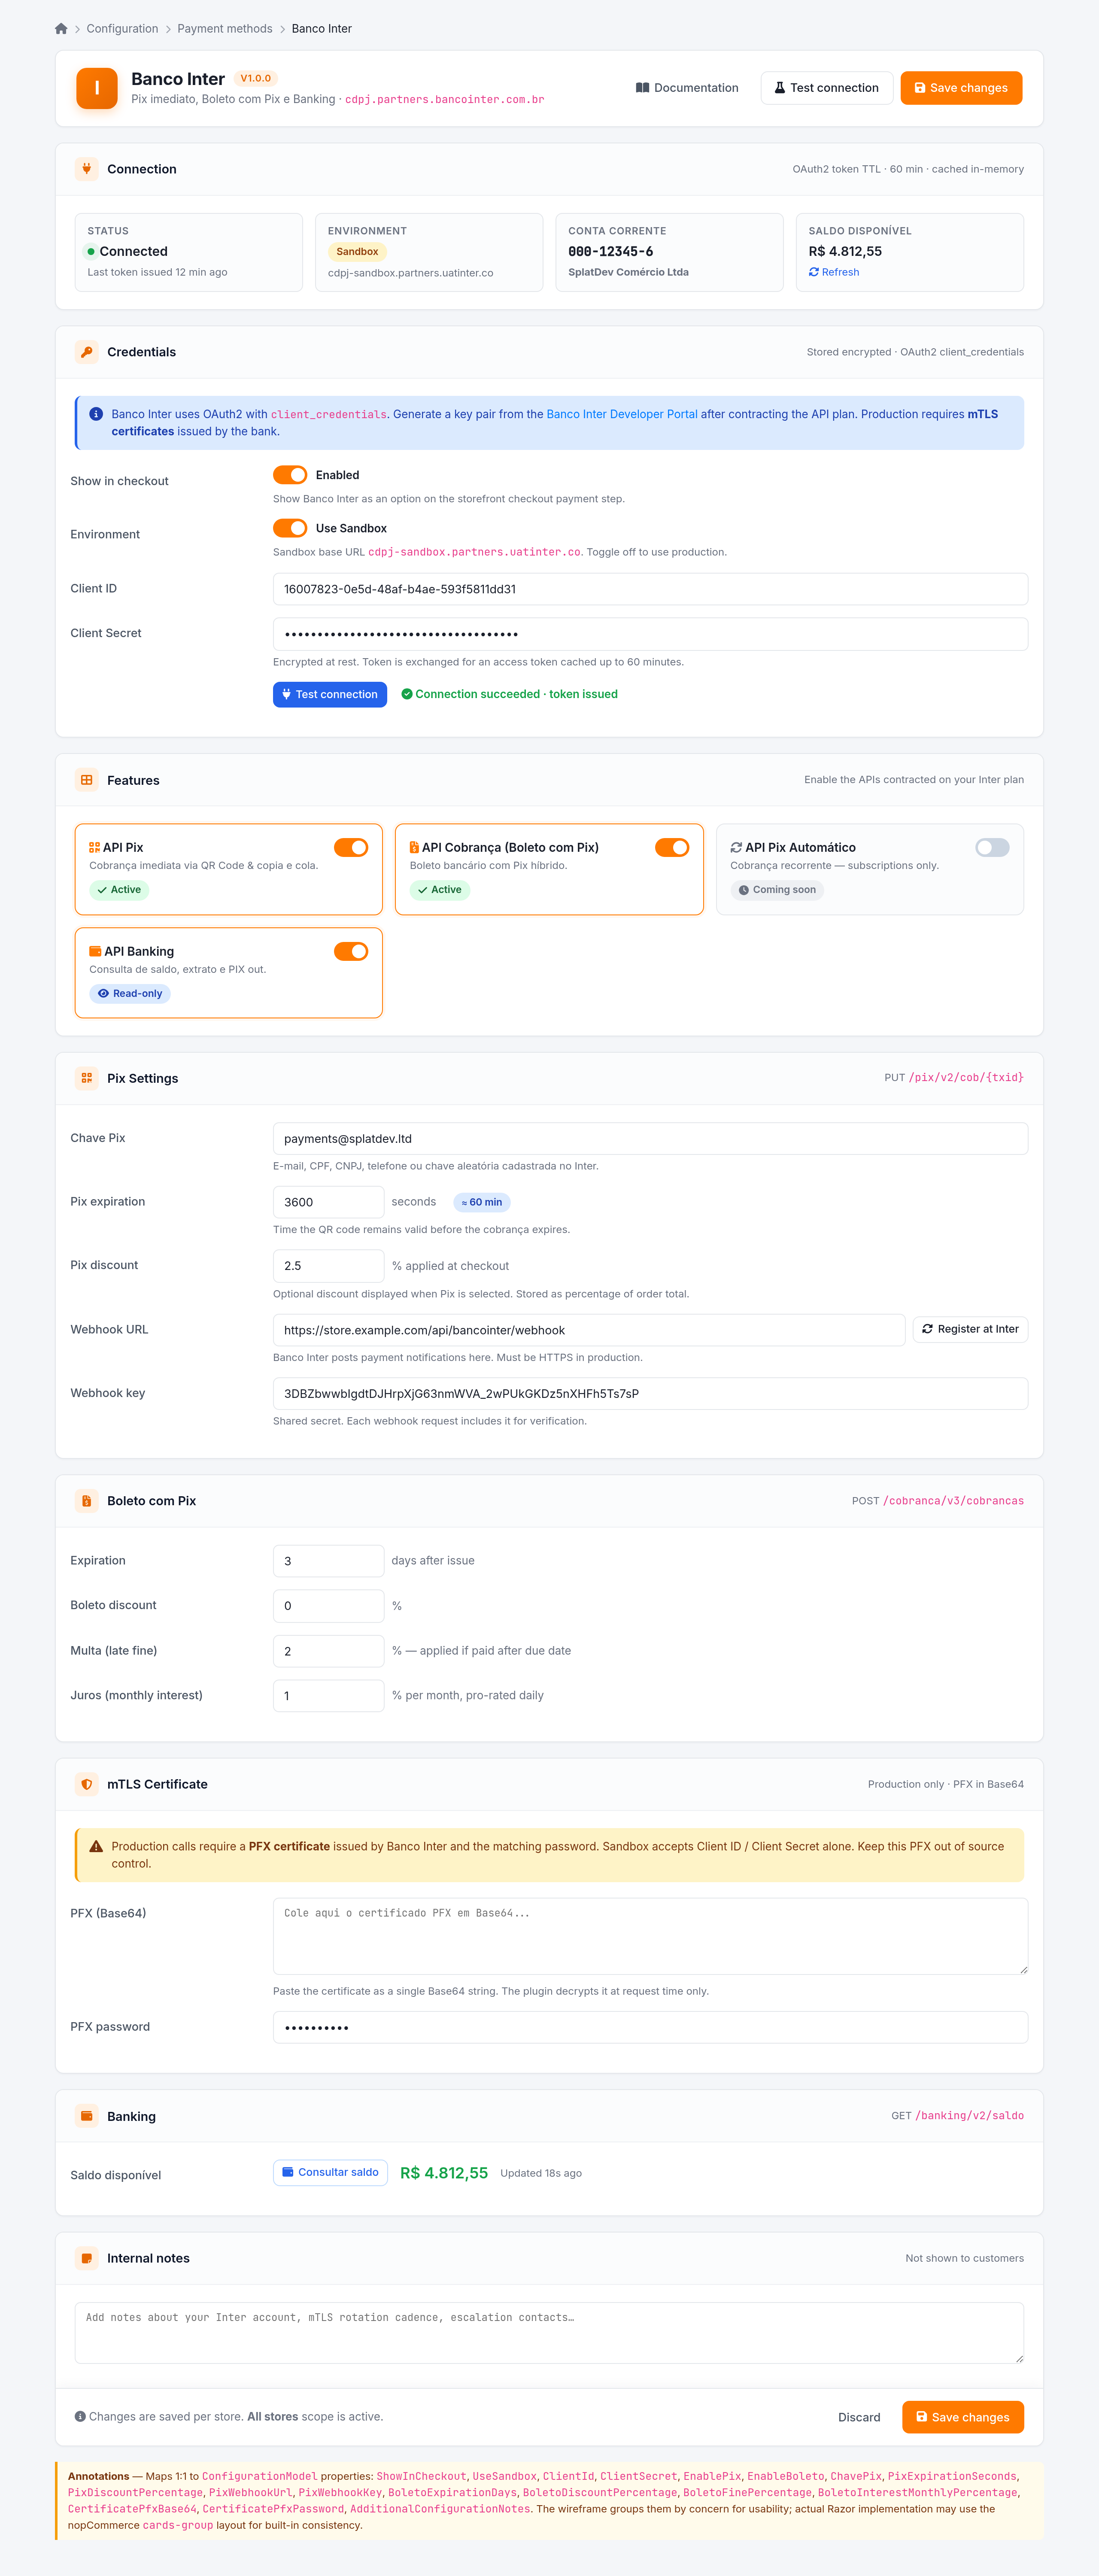The height and width of the screenshot is (2576, 1099).
Task: Toggle the API Pix feature switch
Action: click(351, 848)
